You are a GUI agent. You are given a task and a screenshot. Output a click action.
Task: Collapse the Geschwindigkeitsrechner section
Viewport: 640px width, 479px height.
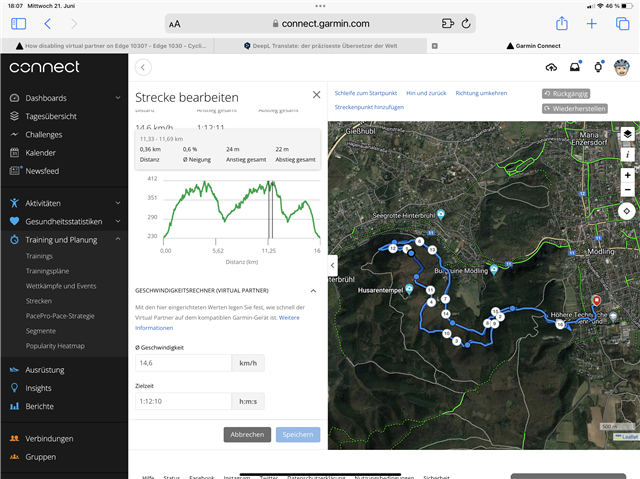pyautogui.click(x=314, y=291)
